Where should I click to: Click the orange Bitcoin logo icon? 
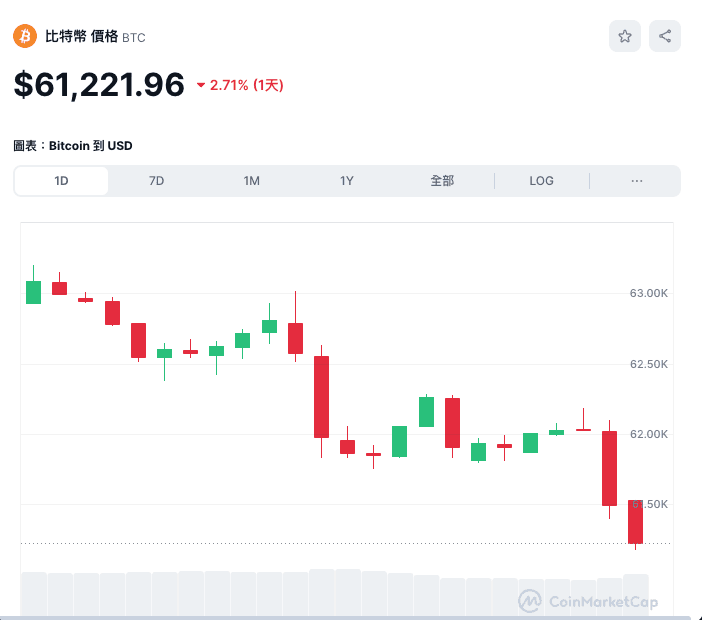point(24,36)
